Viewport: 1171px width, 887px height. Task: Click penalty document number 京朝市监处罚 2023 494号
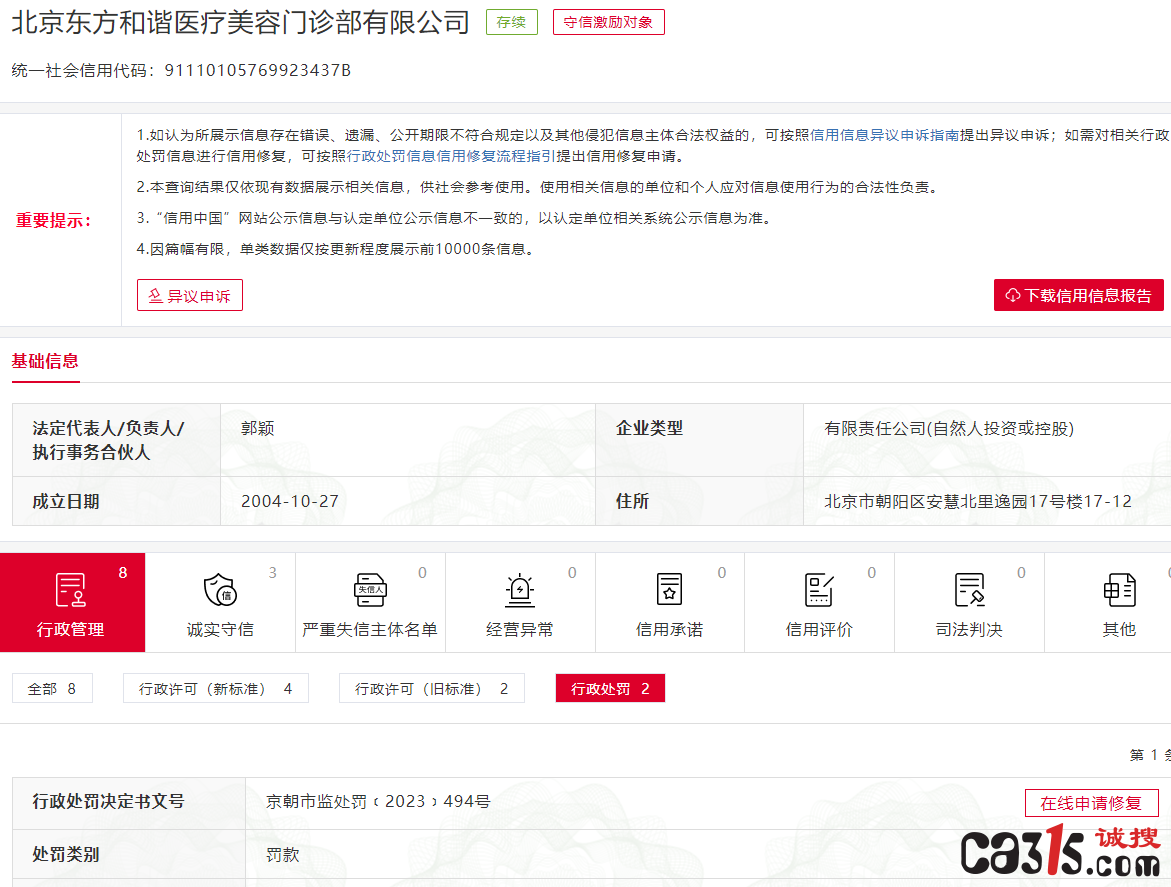(378, 801)
